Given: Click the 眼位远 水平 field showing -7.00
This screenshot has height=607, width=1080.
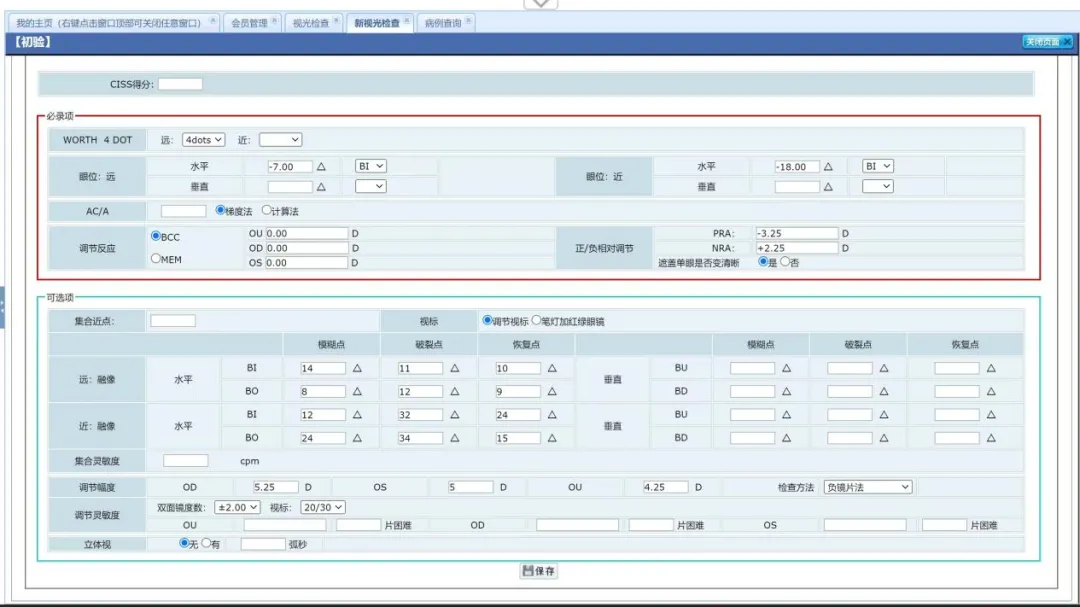Looking at the screenshot, I should pyautogui.click(x=290, y=167).
